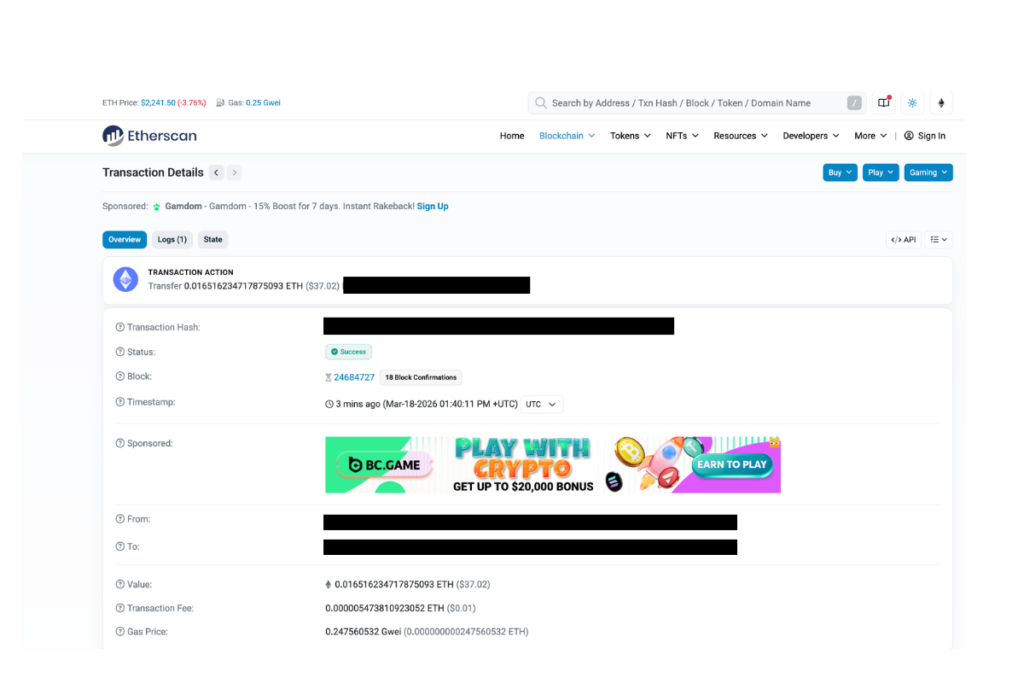Screen dimensions: 1024x683
Task: Open the list view options dropdown
Action: click(938, 240)
